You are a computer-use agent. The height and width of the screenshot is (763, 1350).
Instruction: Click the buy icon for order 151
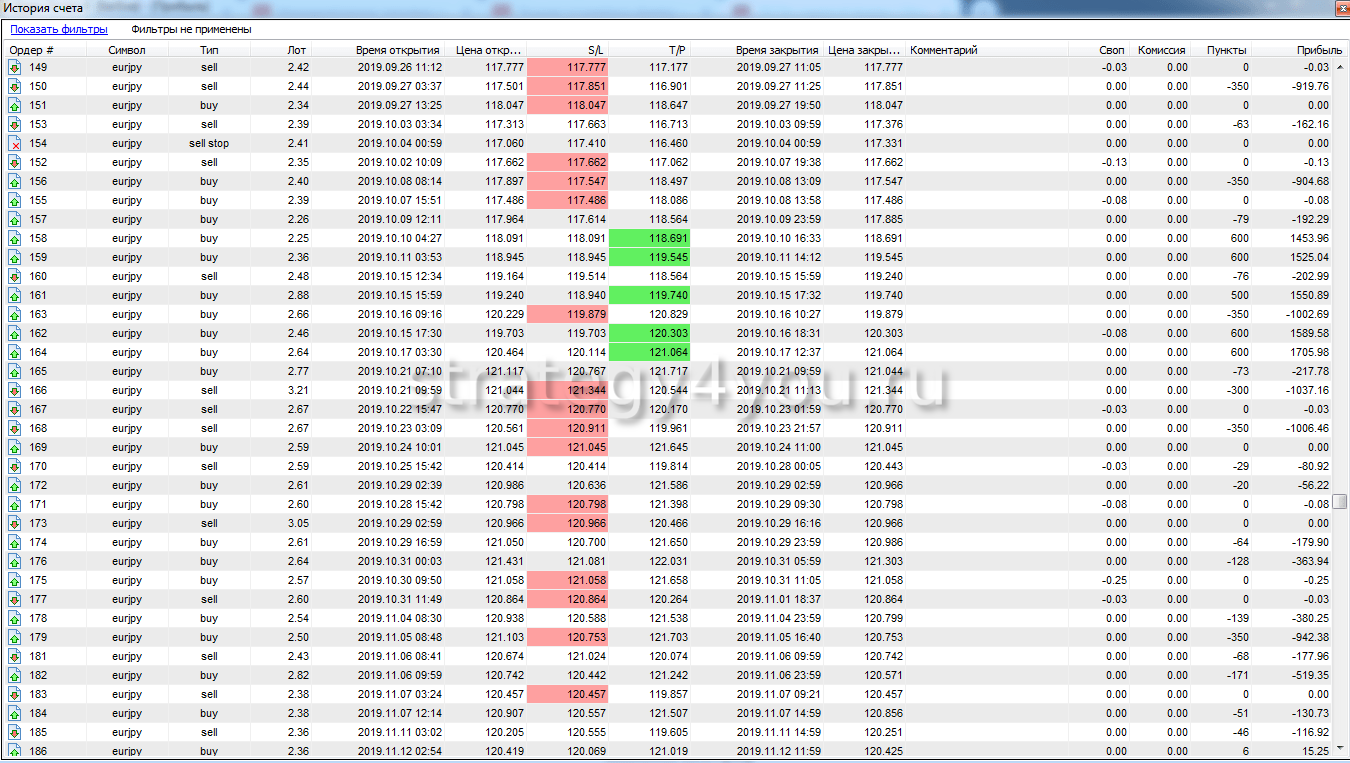15,106
